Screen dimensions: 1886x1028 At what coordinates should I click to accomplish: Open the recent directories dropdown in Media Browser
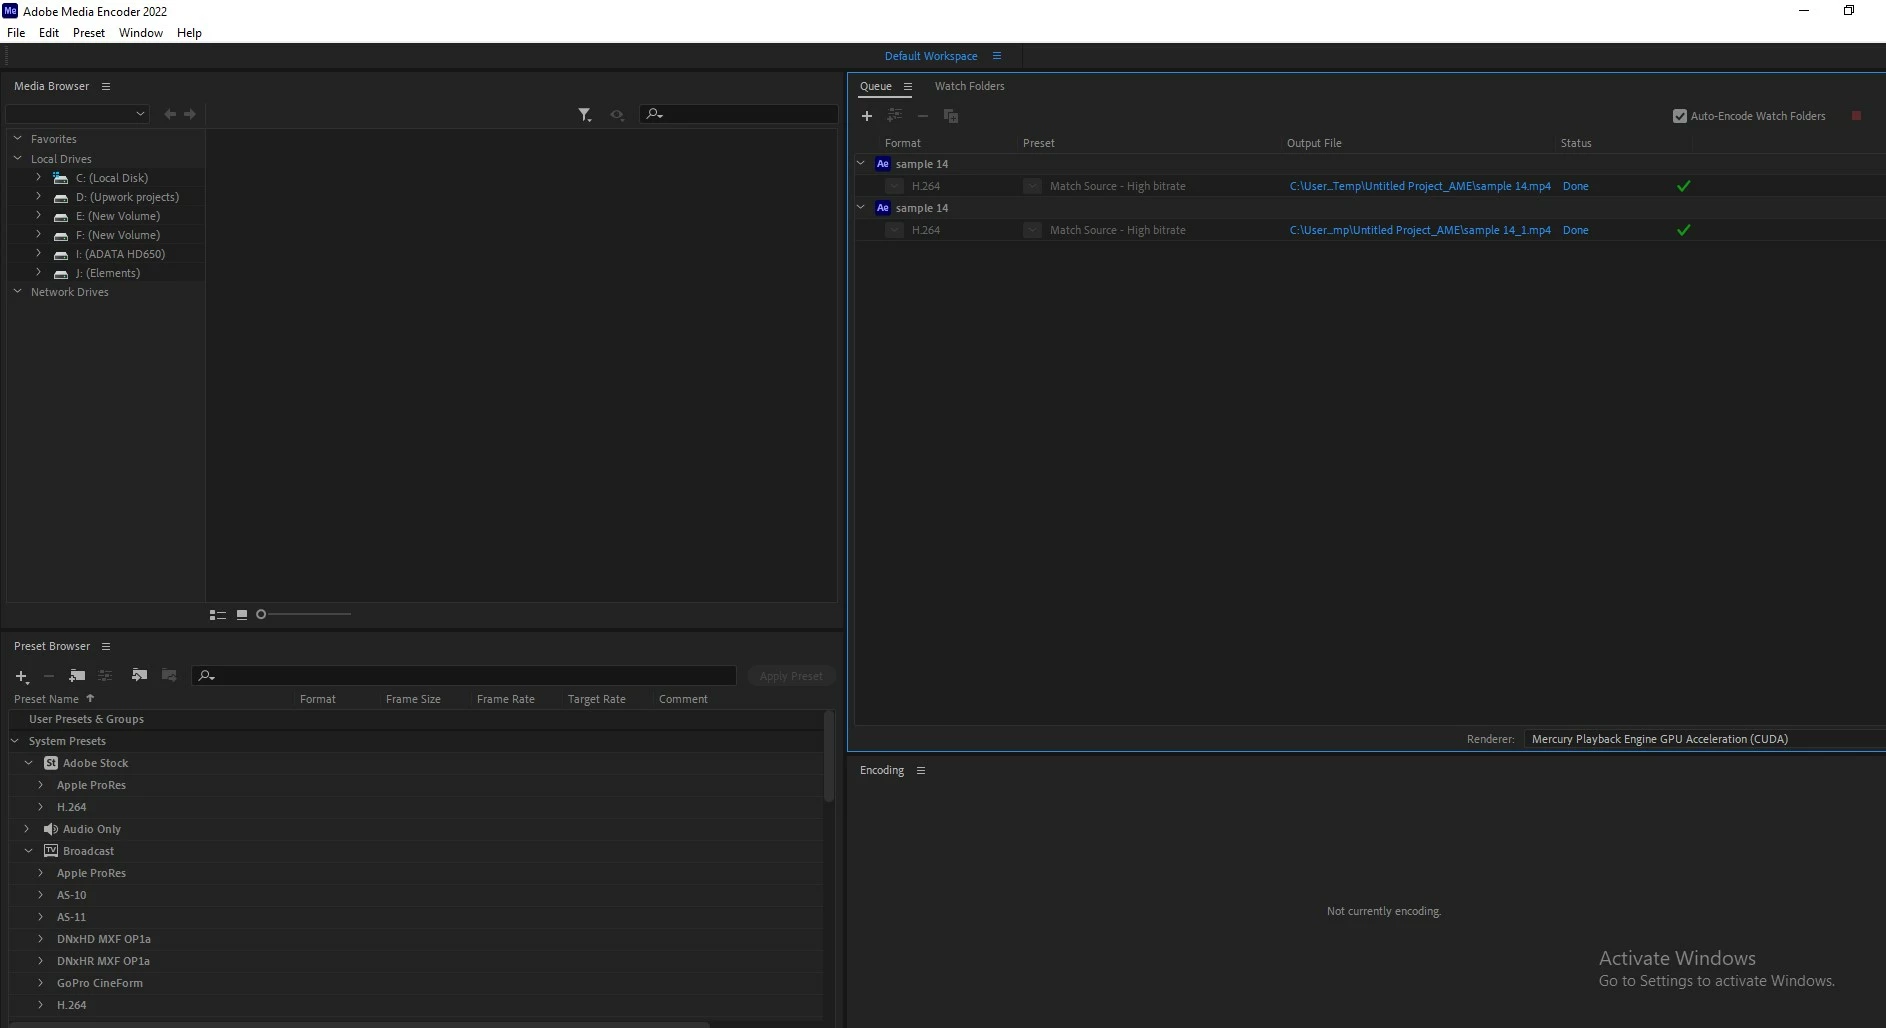pos(77,114)
